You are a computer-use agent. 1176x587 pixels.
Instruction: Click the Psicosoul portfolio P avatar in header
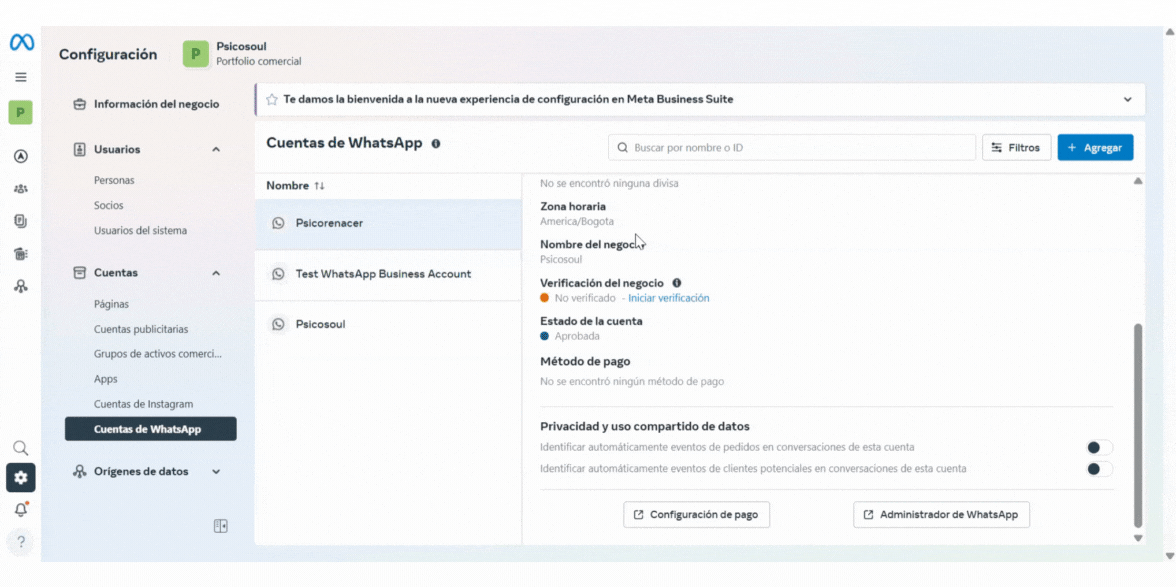(196, 54)
